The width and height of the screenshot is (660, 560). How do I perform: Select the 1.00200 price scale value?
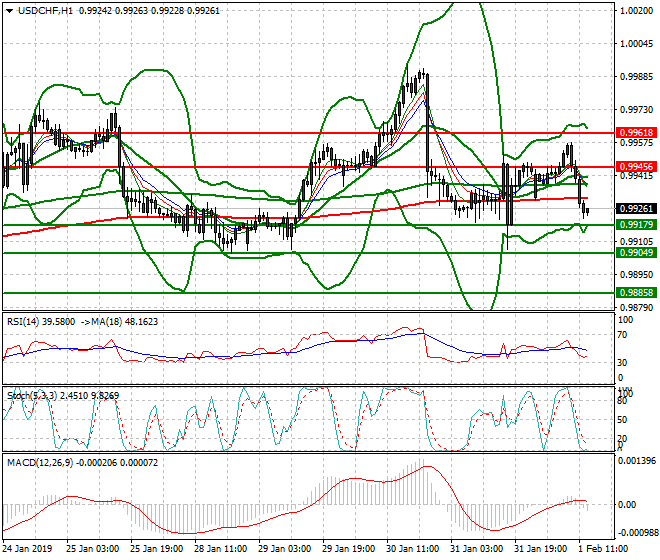pyautogui.click(x=637, y=11)
